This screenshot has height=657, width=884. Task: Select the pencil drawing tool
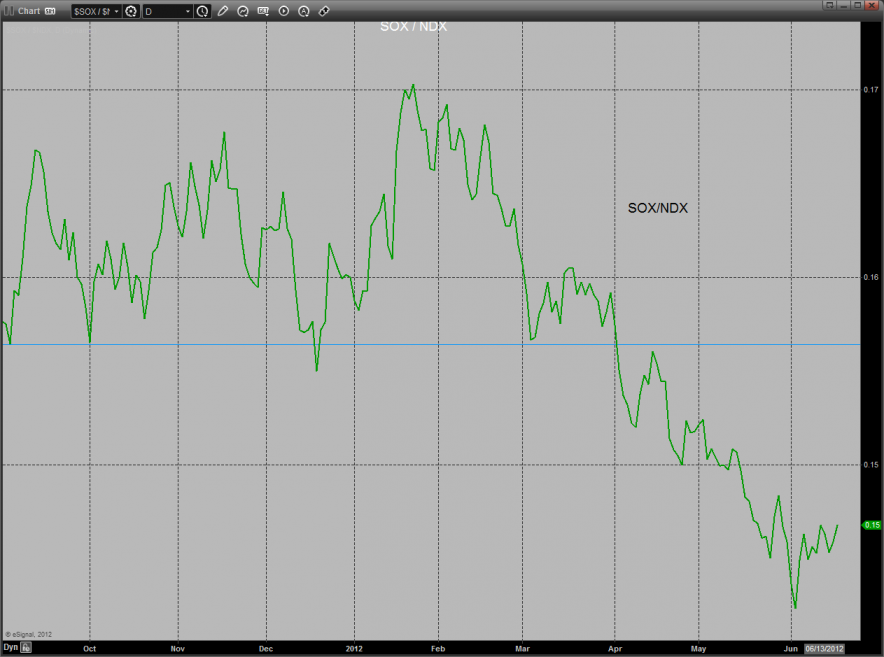[223, 11]
